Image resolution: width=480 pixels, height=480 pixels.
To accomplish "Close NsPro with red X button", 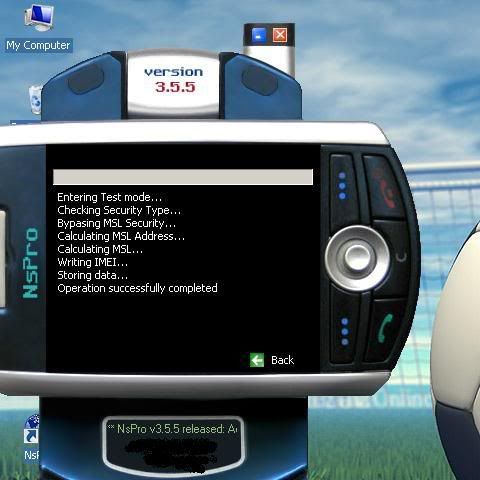I will tap(280, 35).
